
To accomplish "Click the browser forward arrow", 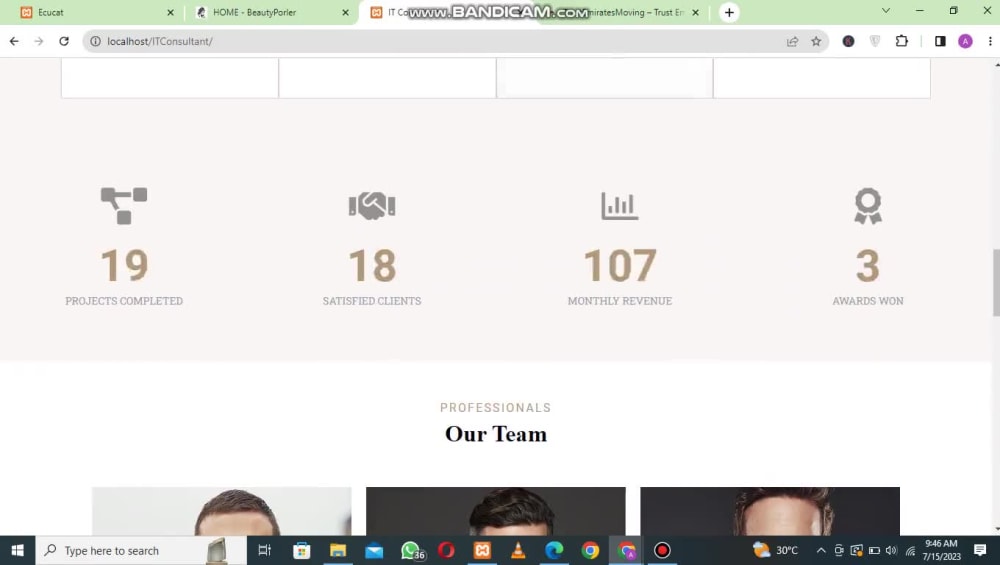I will tap(39, 41).
